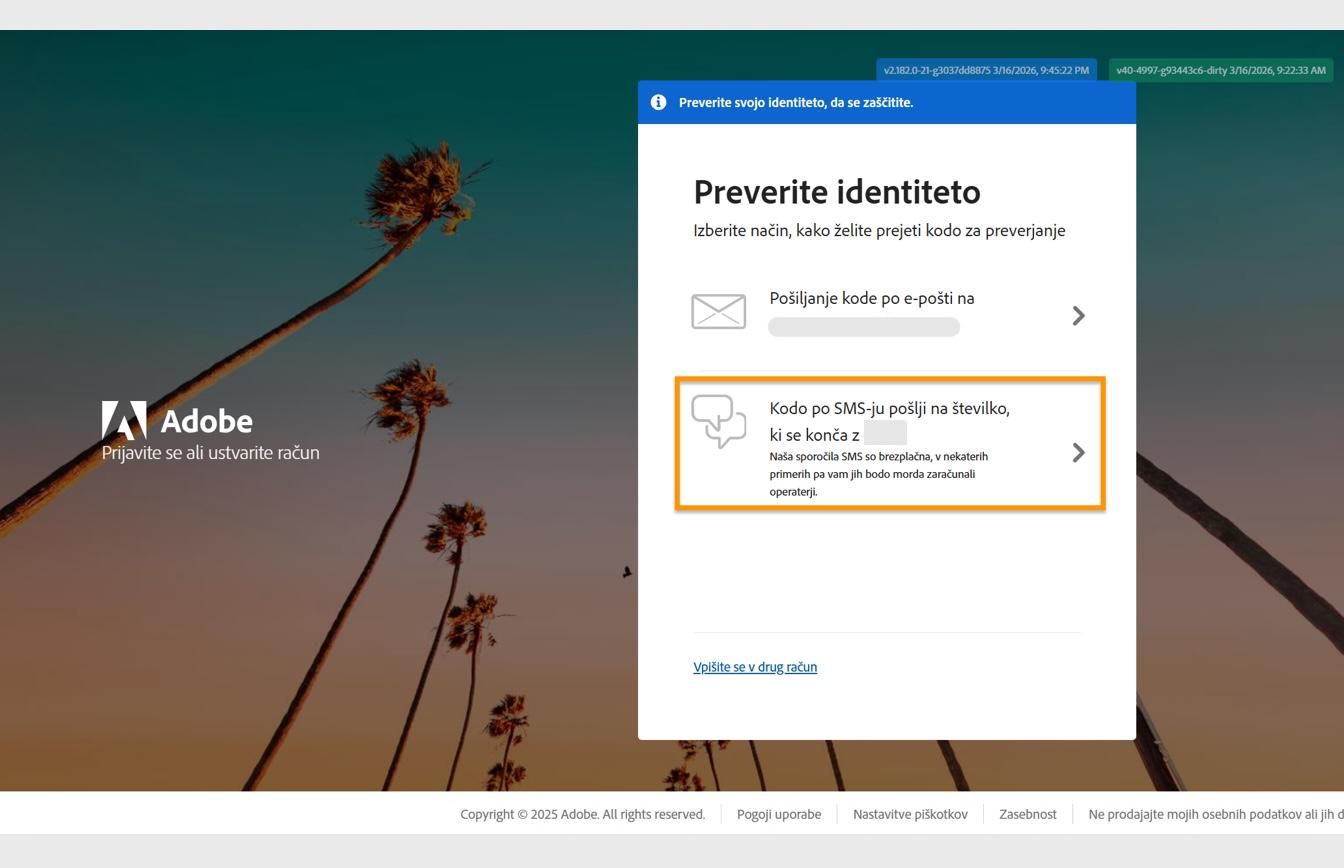1344x868 pixels.
Task: Click the v2.182.0 version badge
Action: [985, 70]
